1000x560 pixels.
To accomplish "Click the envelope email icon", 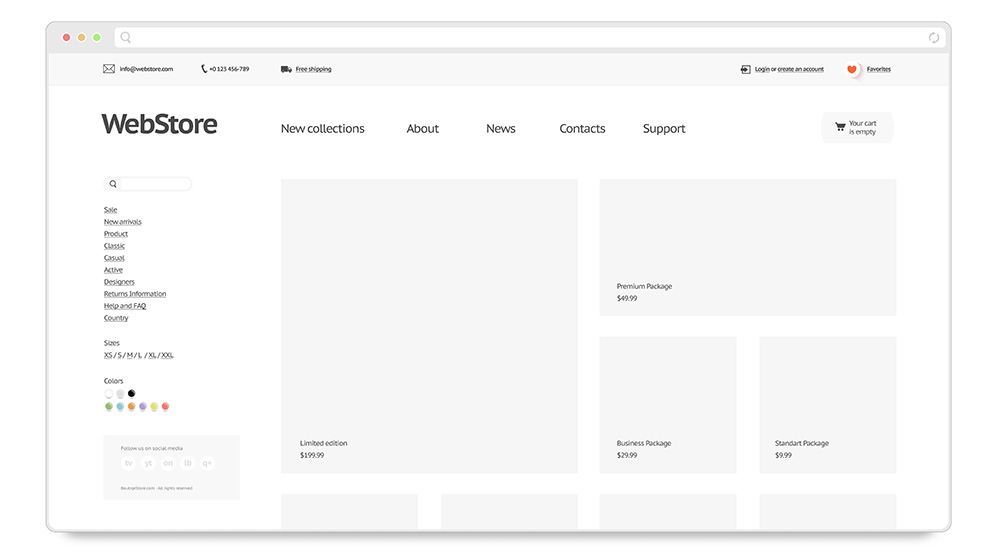I will point(109,69).
